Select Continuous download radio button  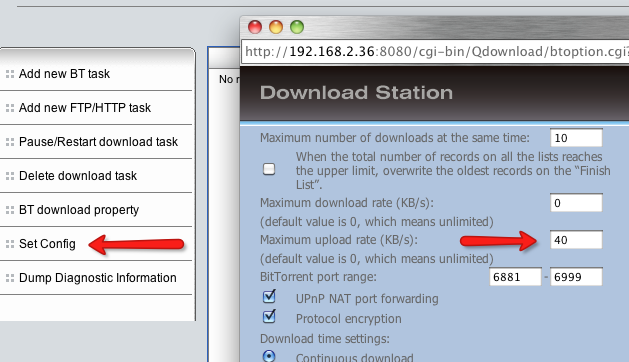[269, 356]
